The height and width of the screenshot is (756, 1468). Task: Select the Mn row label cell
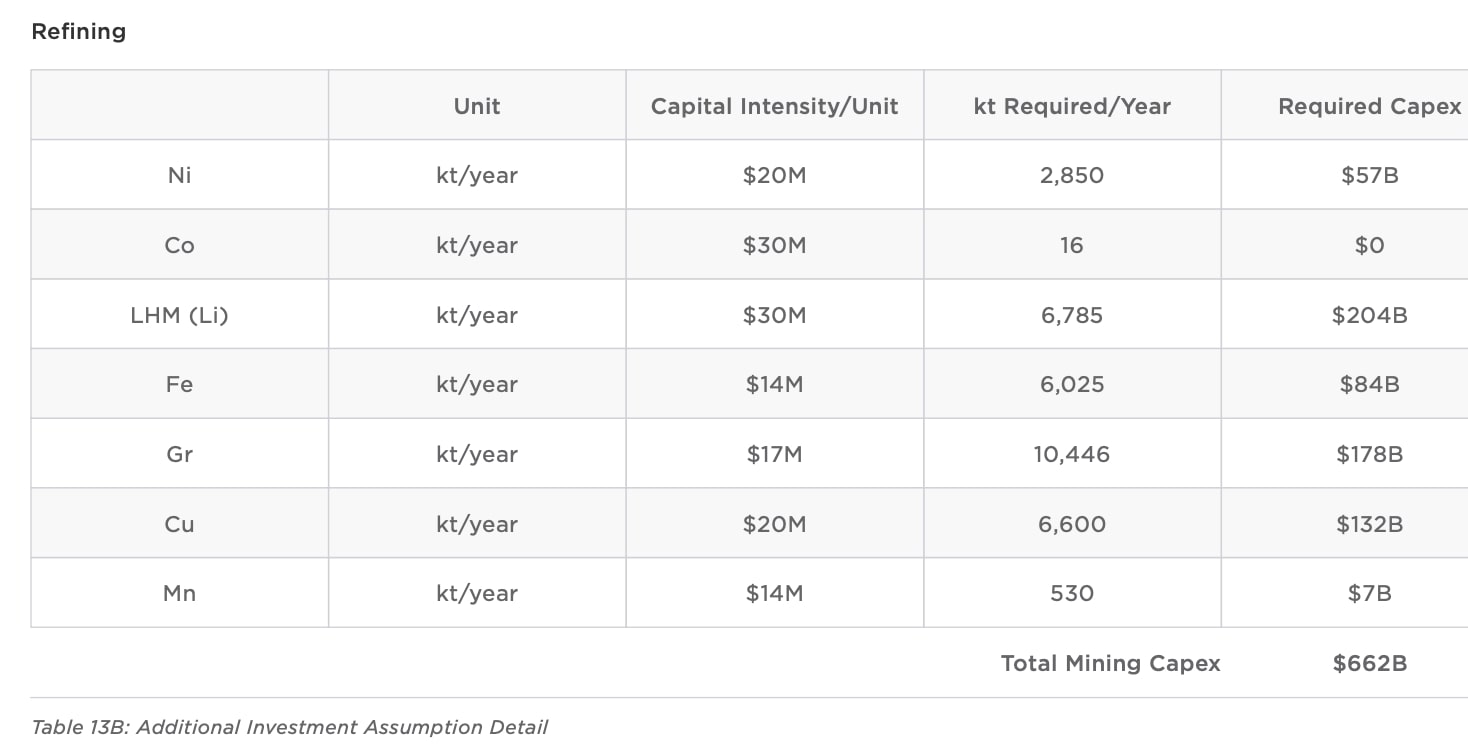click(x=179, y=593)
